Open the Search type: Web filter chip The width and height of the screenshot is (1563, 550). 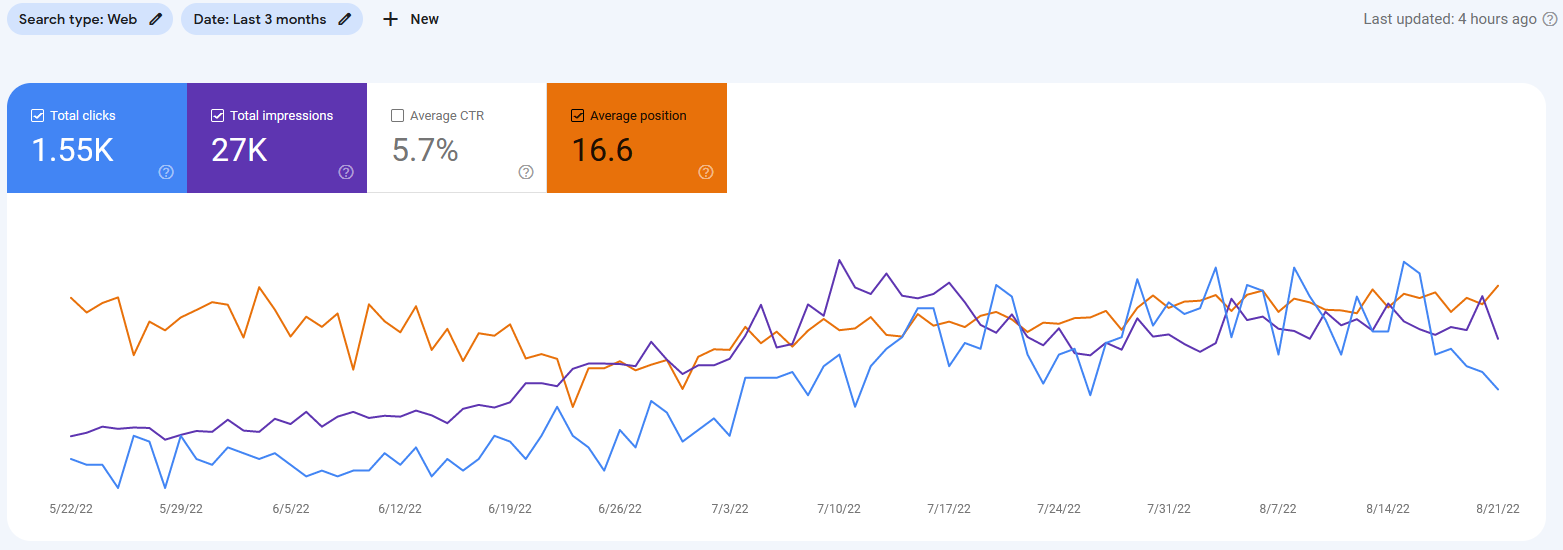tap(90, 19)
